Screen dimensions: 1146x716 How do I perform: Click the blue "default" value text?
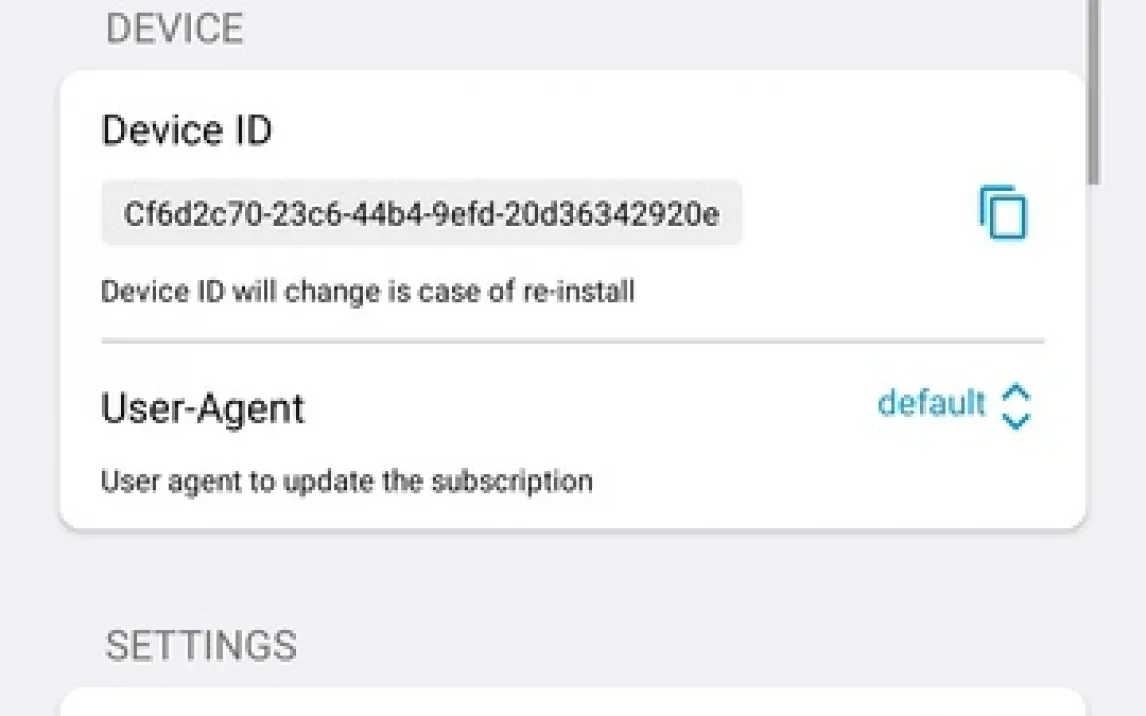[931, 404]
